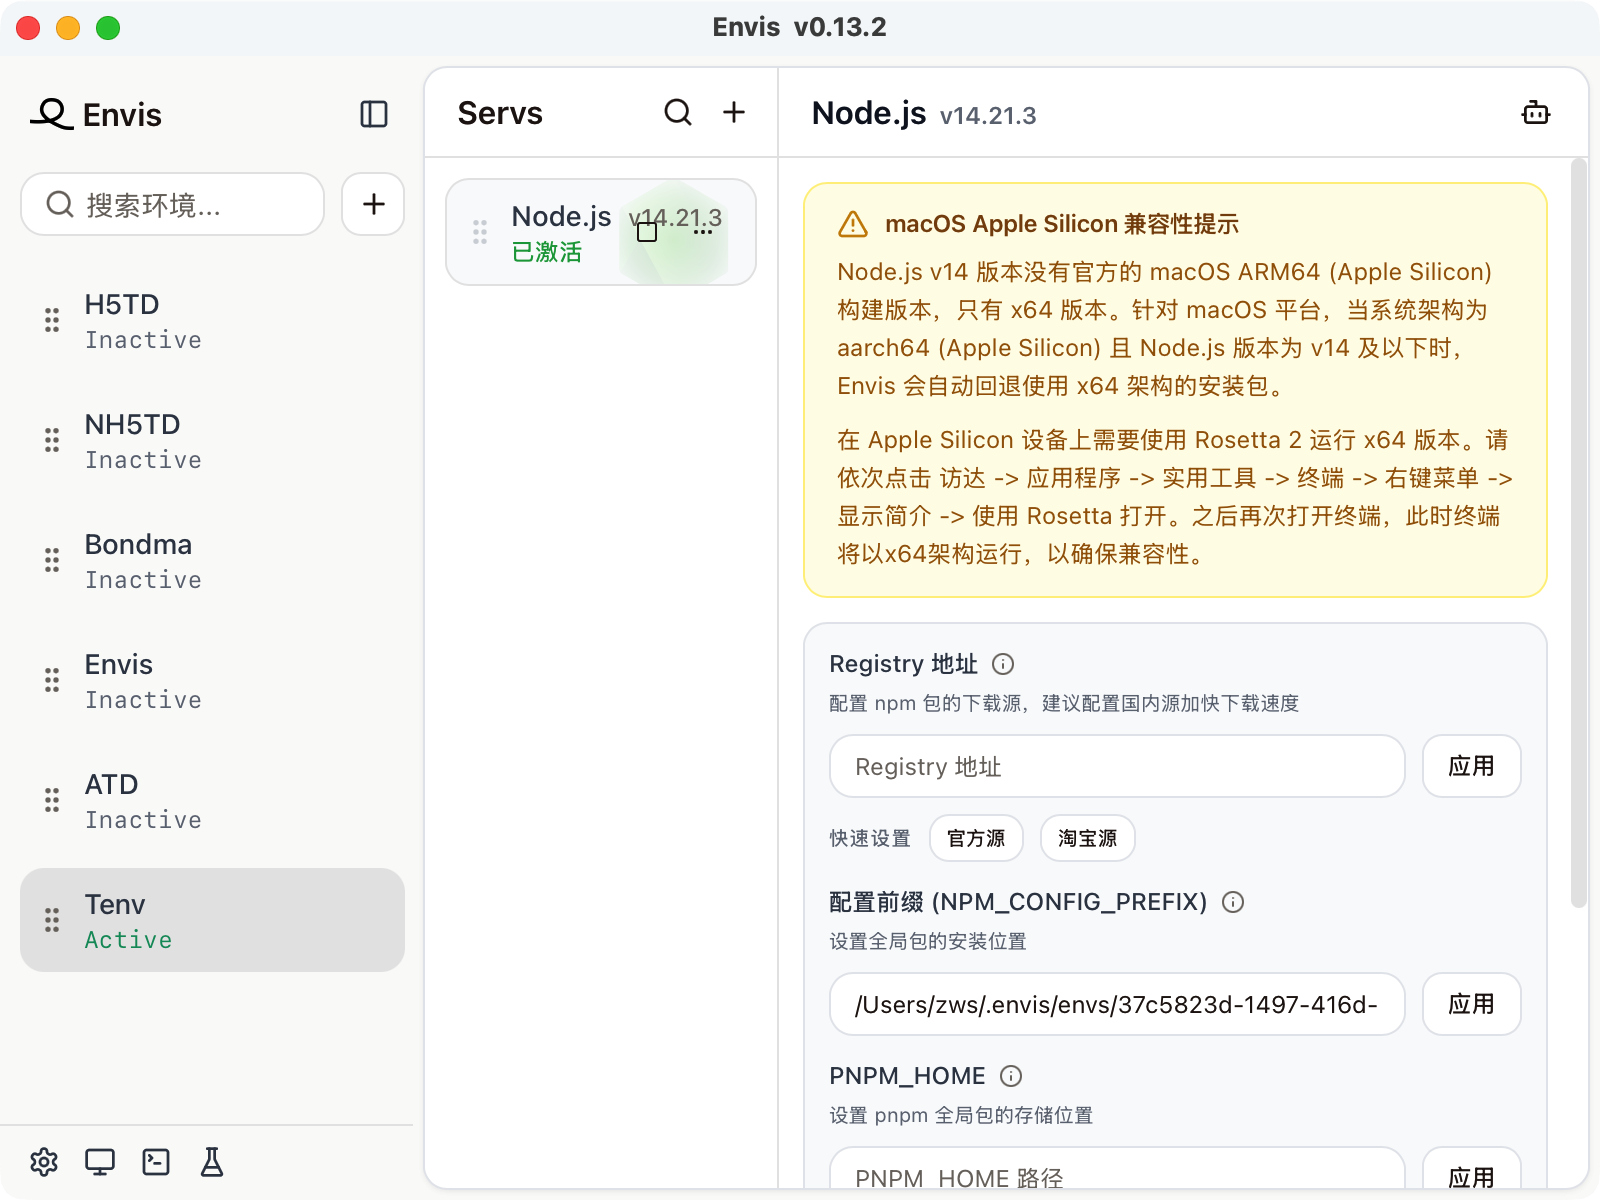The width and height of the screenshot is (1600, 1200).
Task: Select the NH5TD environment
Action: click(x=212, y=440)
